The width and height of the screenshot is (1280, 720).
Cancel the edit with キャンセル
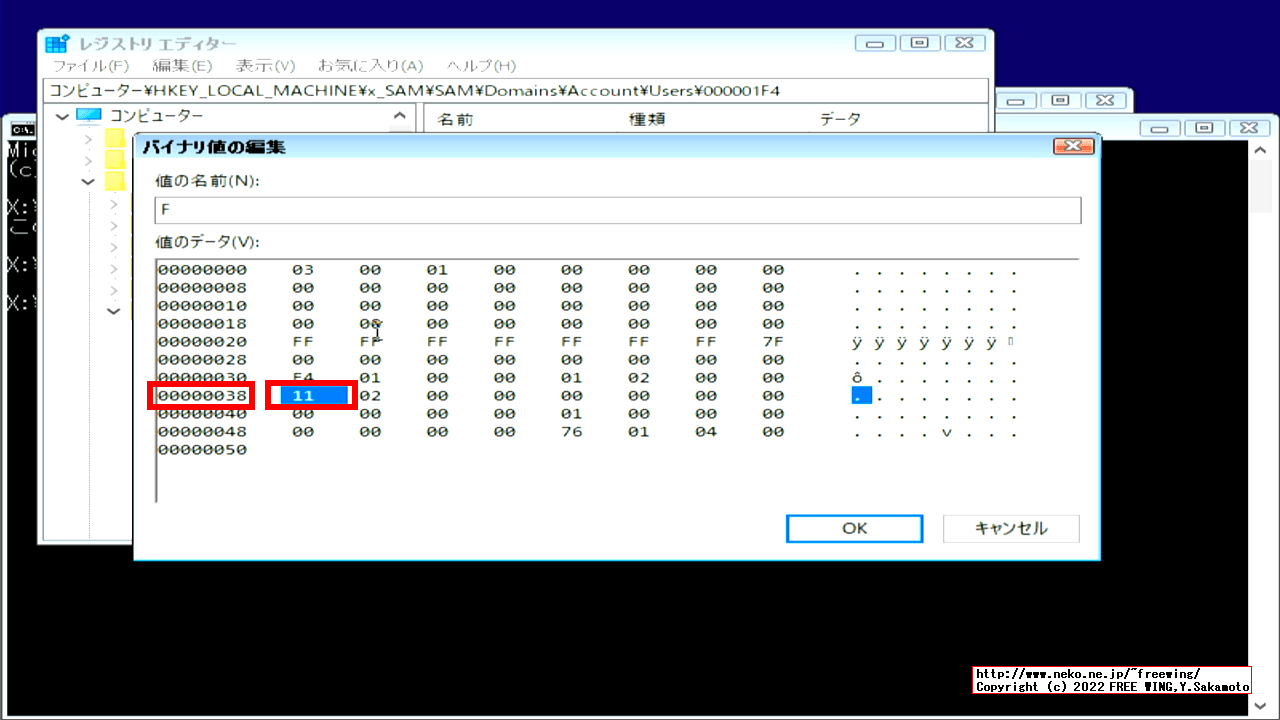click(x=1010, y=528)
